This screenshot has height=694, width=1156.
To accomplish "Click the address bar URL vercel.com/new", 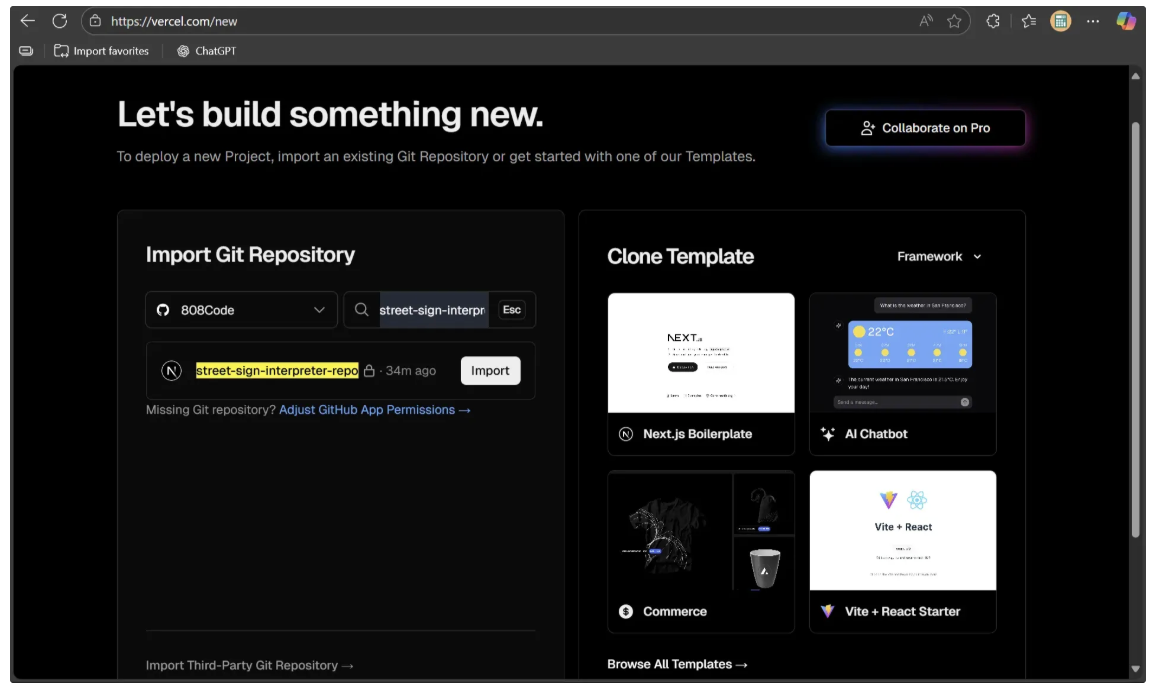I will pos(174,21).
